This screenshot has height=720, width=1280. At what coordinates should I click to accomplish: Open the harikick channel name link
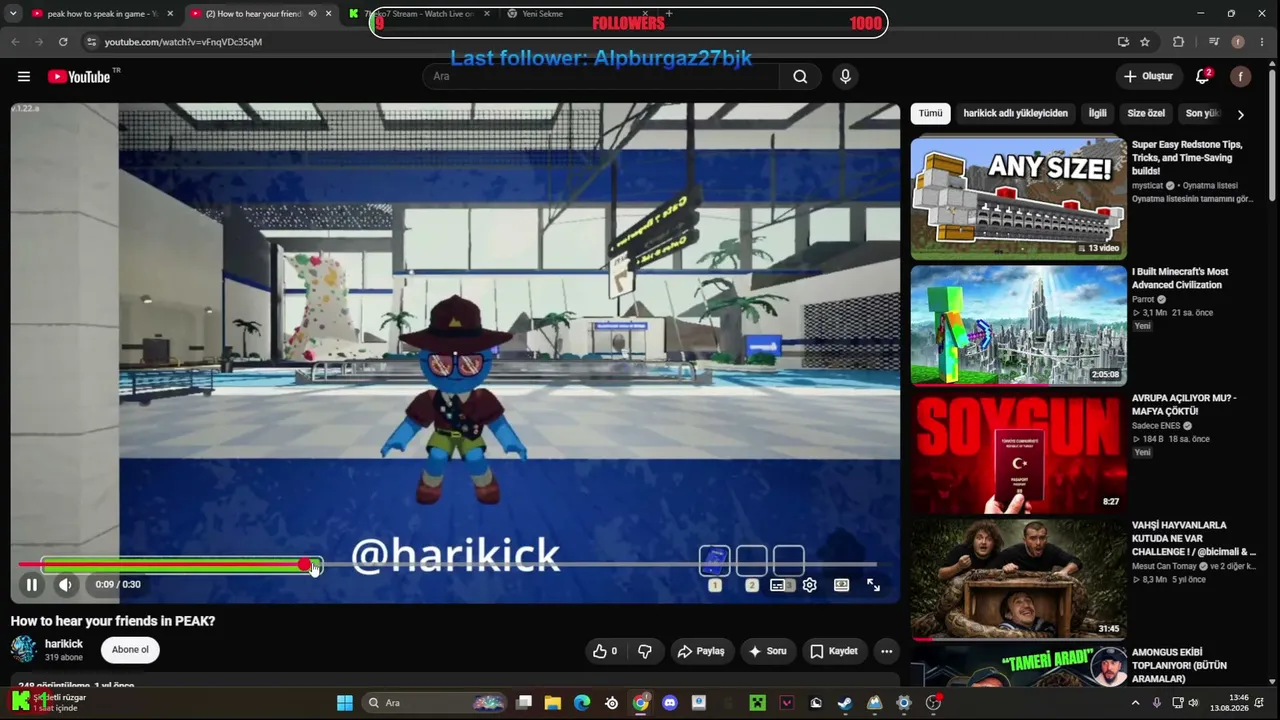(x=64, y=644)
